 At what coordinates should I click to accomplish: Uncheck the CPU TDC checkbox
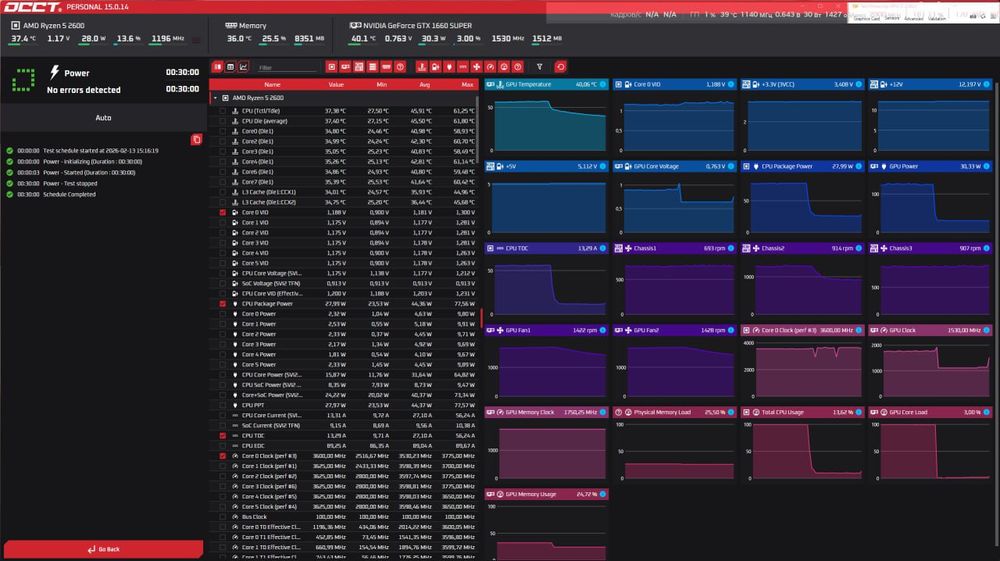[x=223, y=436]
